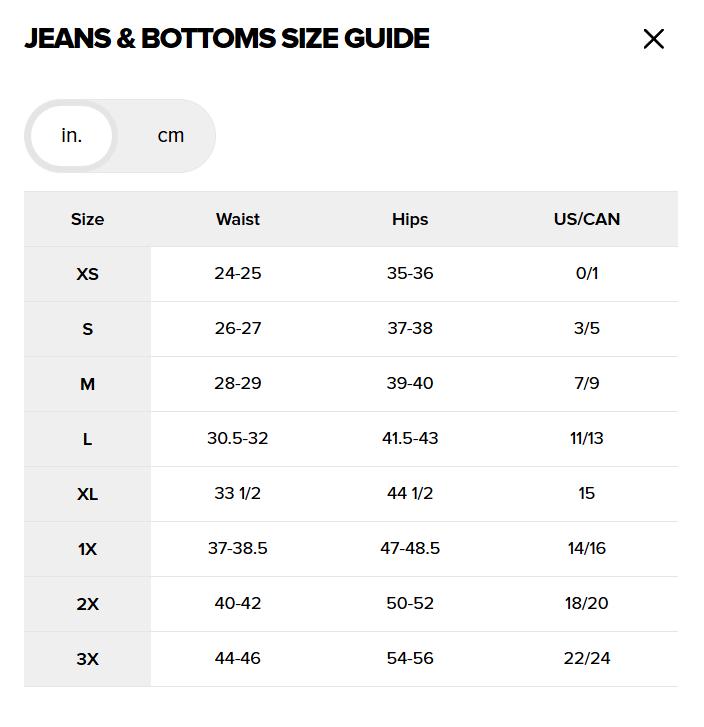
Task: Select the M size row label
Action: [87, 384]
